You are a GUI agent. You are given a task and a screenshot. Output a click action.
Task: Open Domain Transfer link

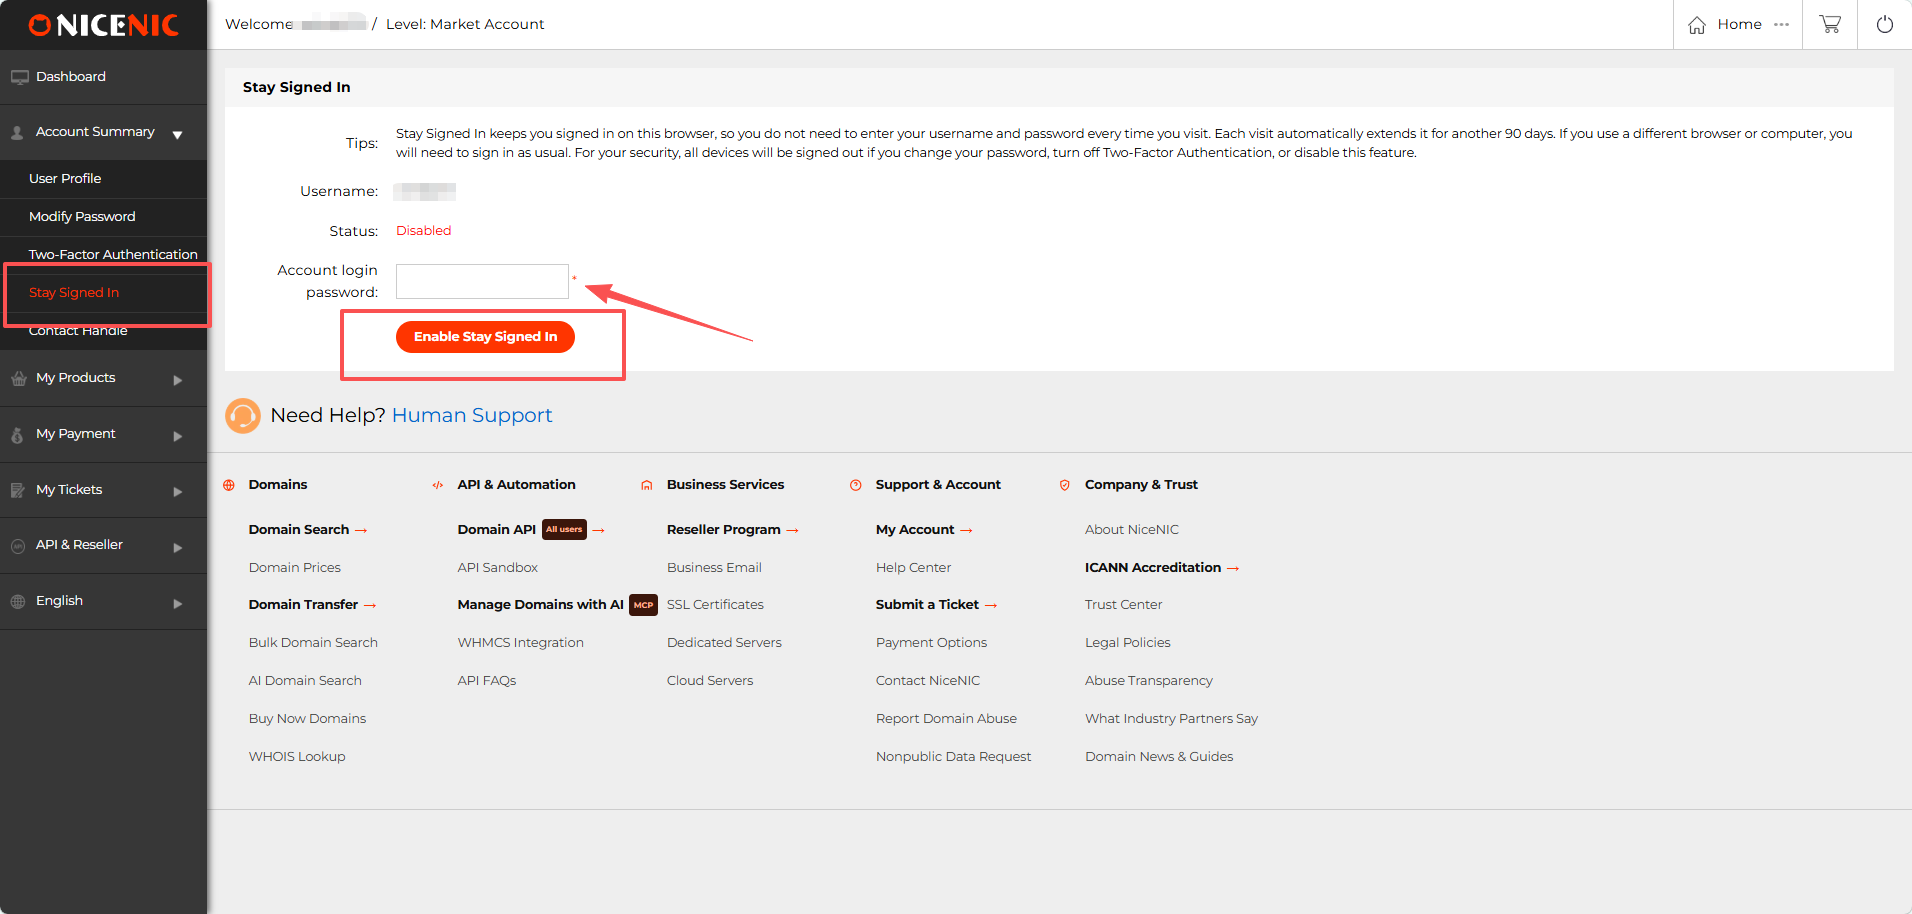(x=312, y=605)
